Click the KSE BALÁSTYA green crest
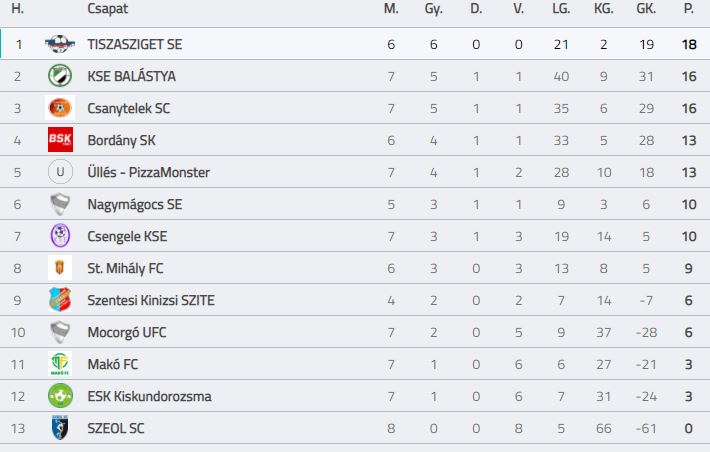710x452 pixels. (x=60, y=76)
